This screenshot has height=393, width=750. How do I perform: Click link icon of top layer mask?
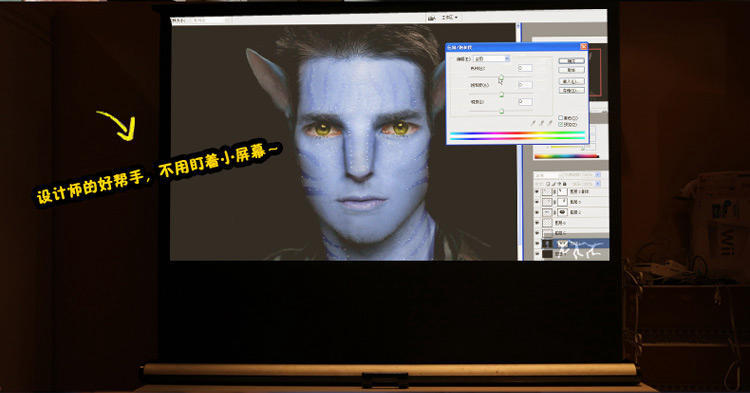tap(554, 192)
